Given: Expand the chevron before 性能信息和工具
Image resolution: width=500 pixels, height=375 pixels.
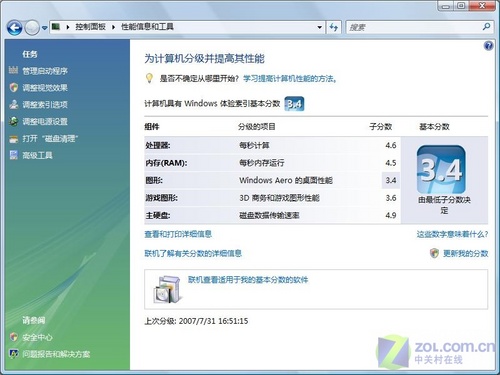Looking at the screenshot, I should (113, 27).
